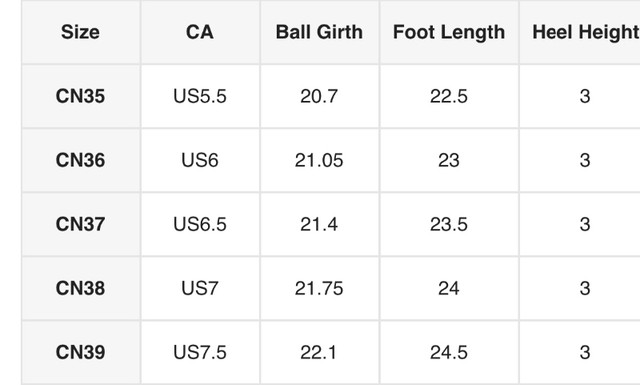Select the US5.5 cell
The height and width of the screenshot is (385, 640).
200,96
